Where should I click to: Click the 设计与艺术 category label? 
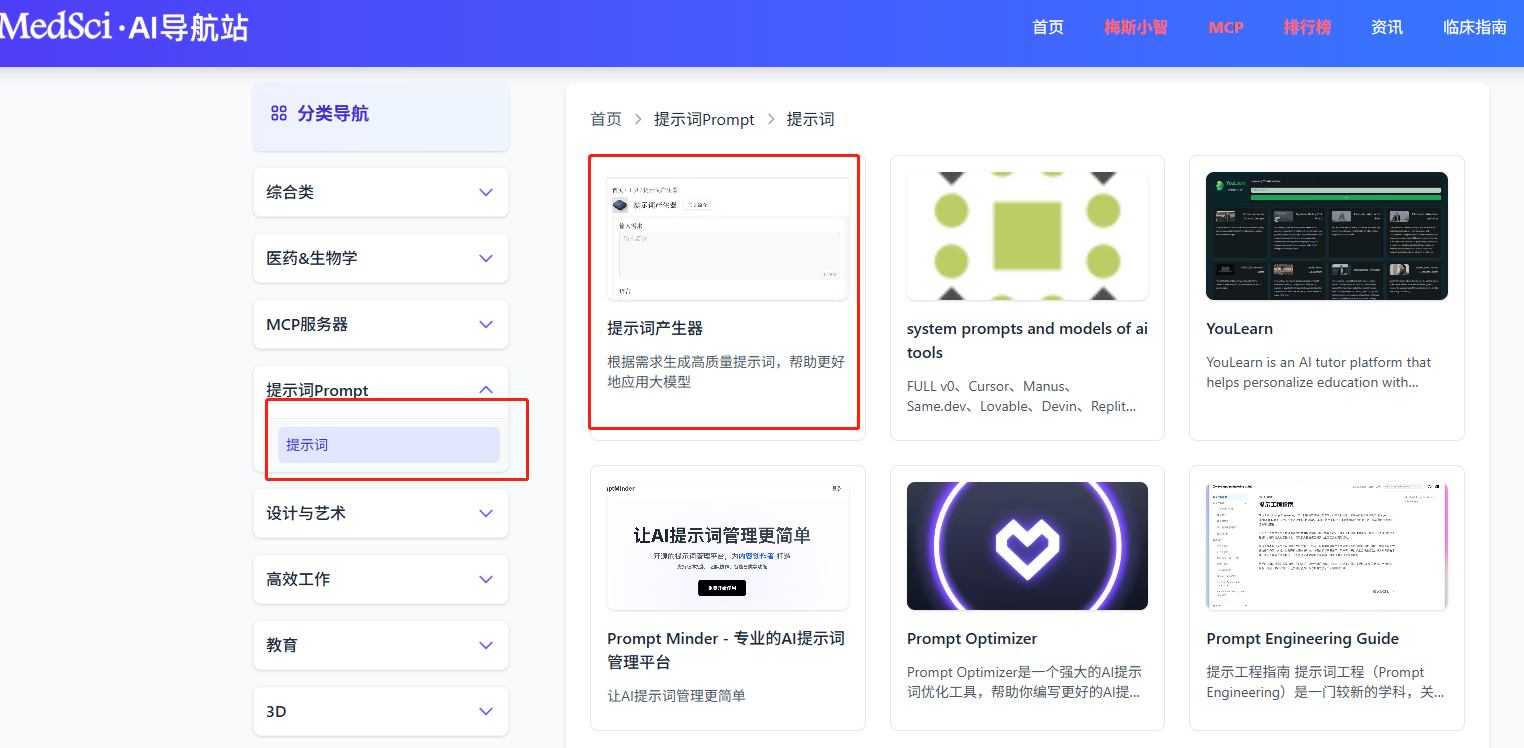(306, 513)
